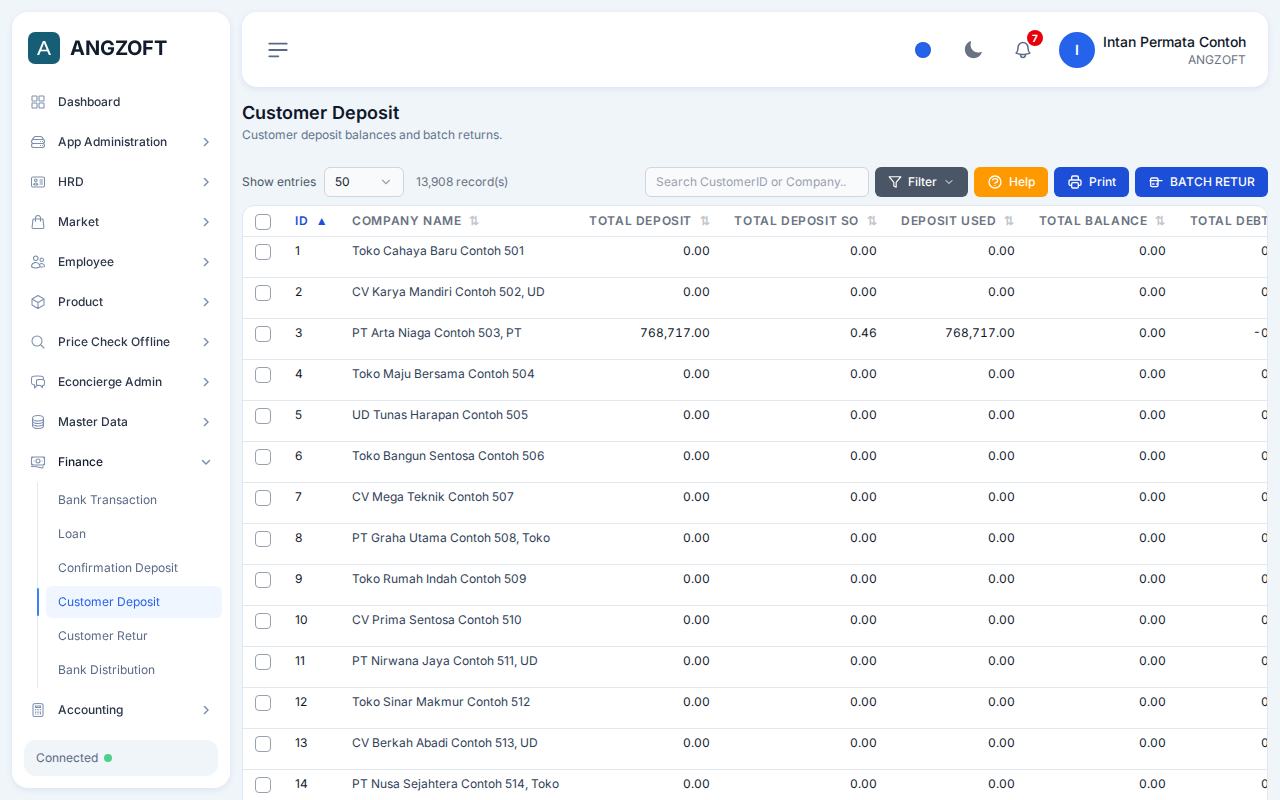Tick checkbox for PT Graha Utama Contoh 508
This screenshot has width=1280, height=800.
[x=263, y=539]
